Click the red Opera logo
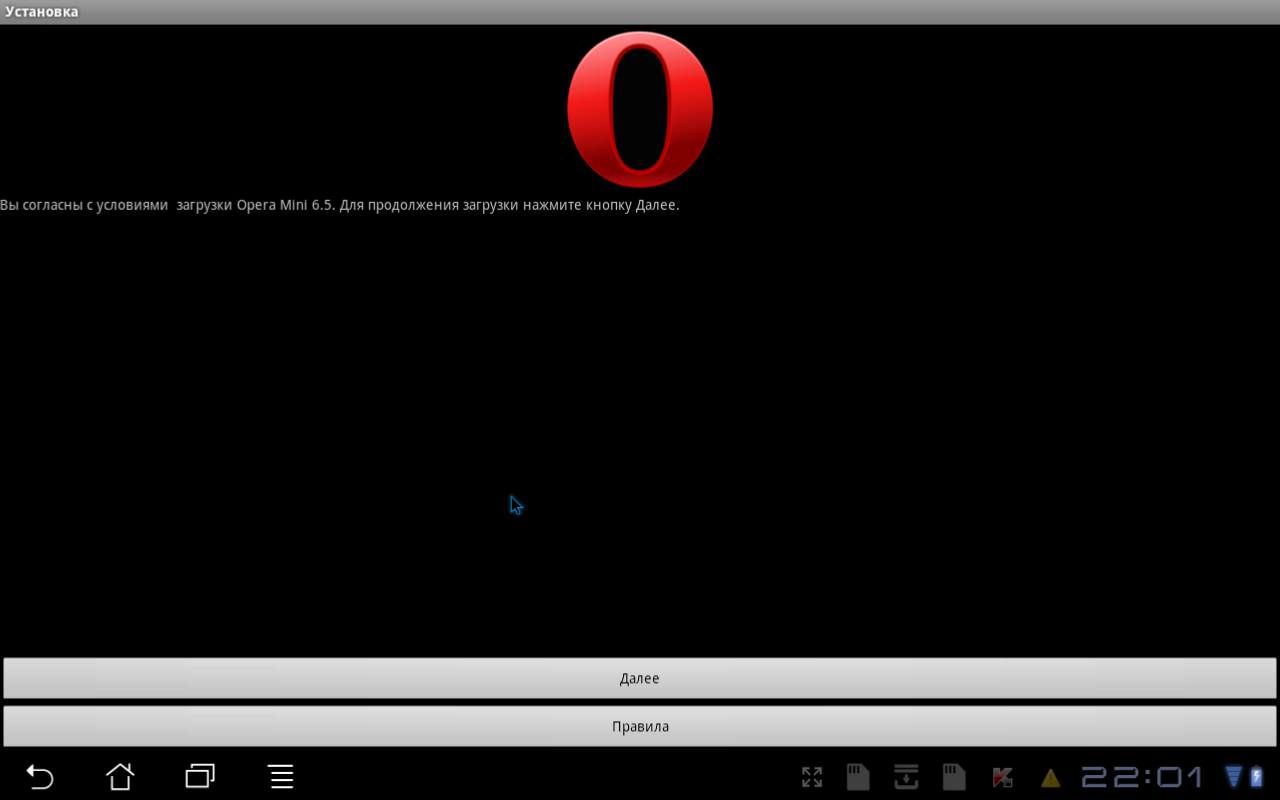 (x=640, y=109)
